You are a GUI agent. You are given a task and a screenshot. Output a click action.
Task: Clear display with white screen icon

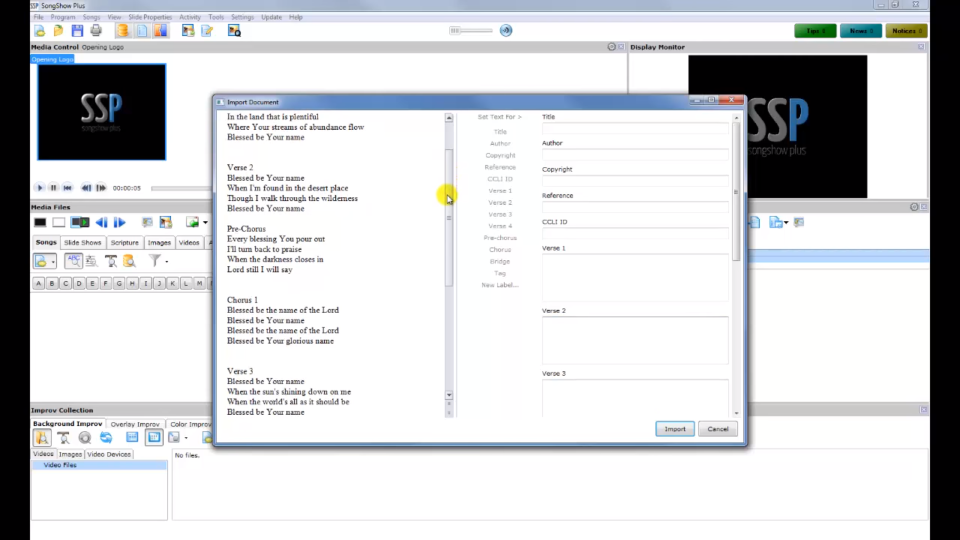click(59, 222)
